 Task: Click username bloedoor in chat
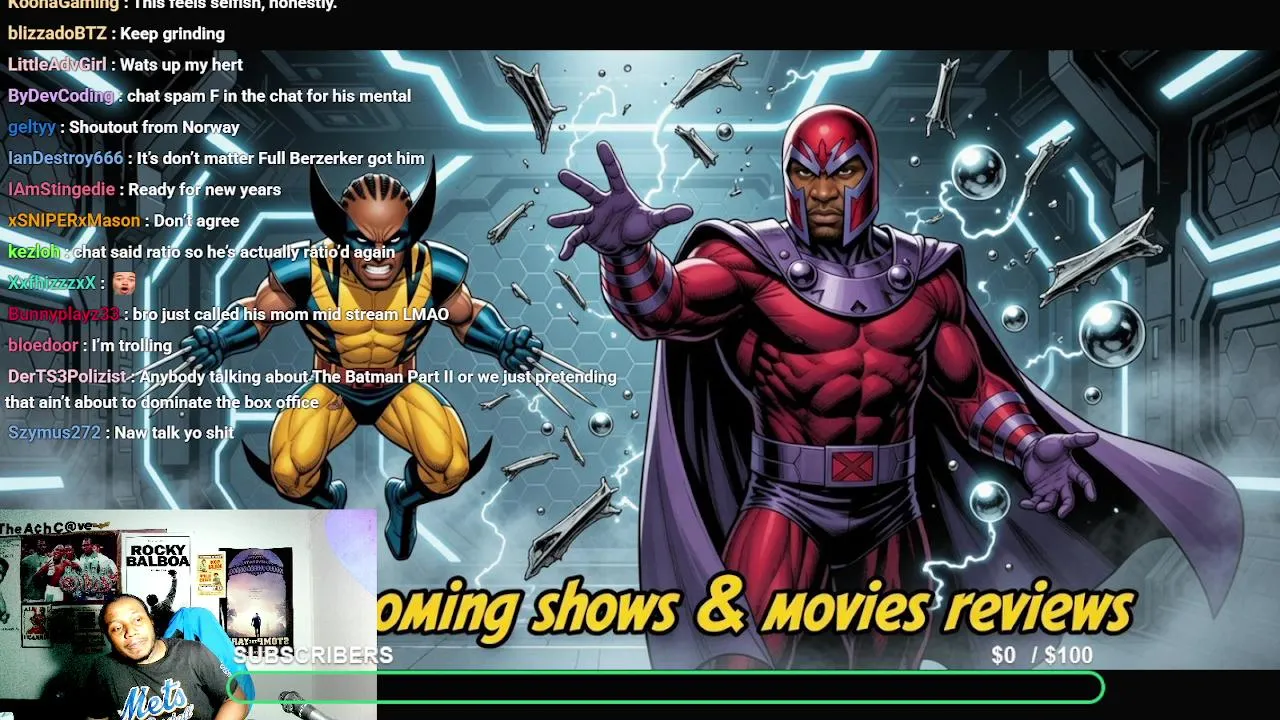[x=43, y=345]
